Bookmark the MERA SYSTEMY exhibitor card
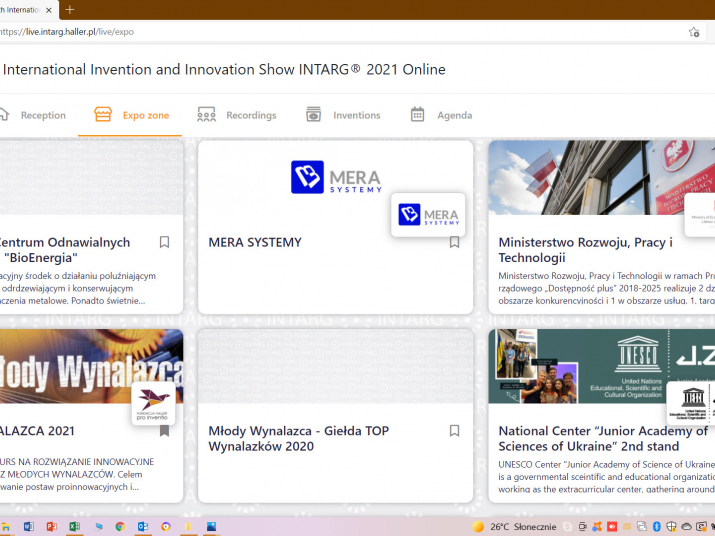Screen dimensions: 715x536 pyautogui.click(x=454, y=242)
